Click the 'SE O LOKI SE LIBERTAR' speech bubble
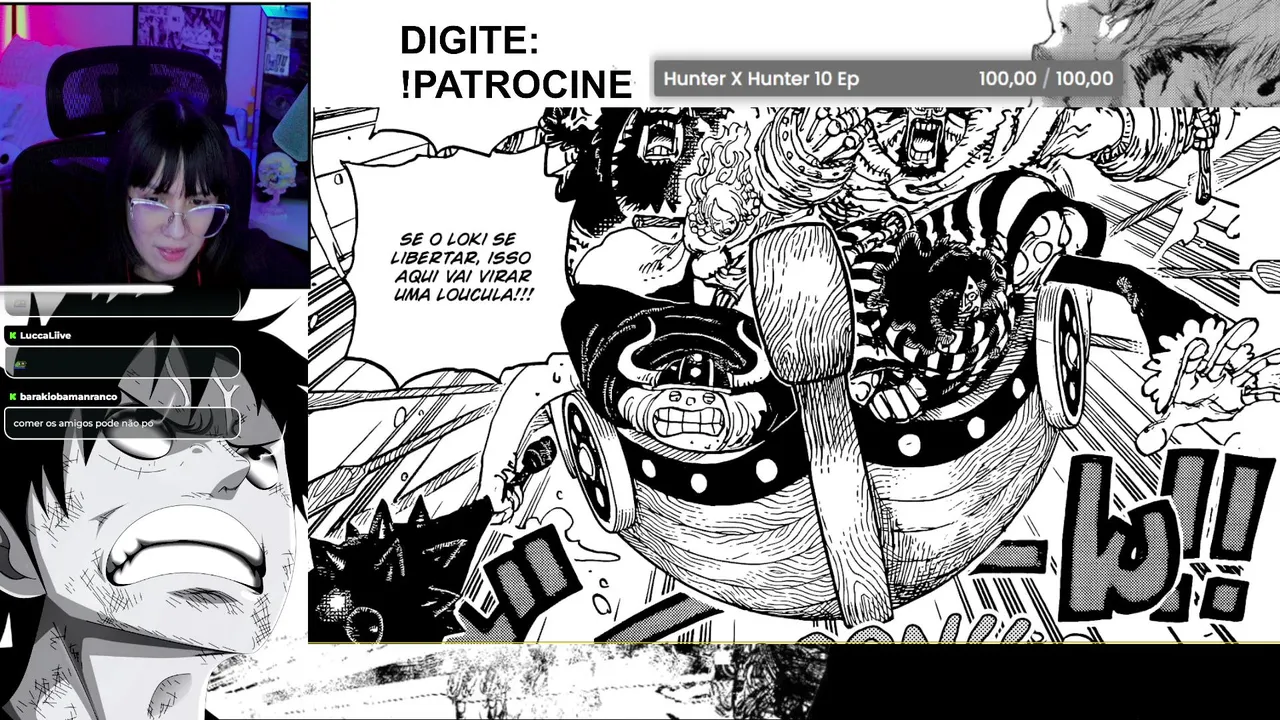The height and width of the screenshot is (720, 1280). (463, 268)
